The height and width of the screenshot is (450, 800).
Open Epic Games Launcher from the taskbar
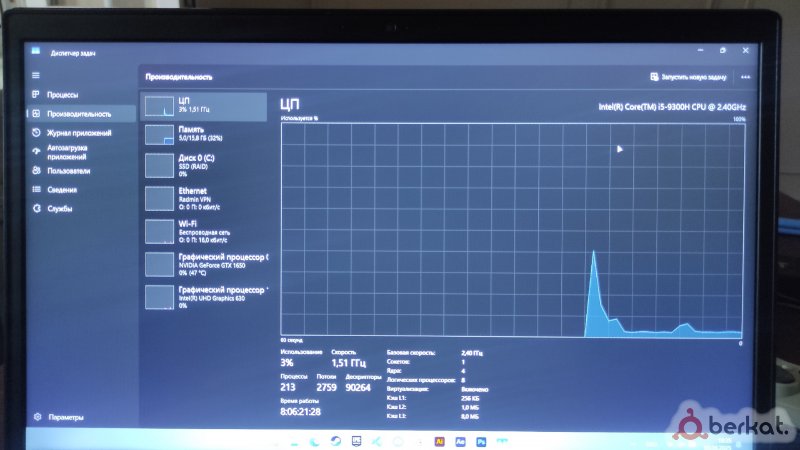click(x=356, y=441)
